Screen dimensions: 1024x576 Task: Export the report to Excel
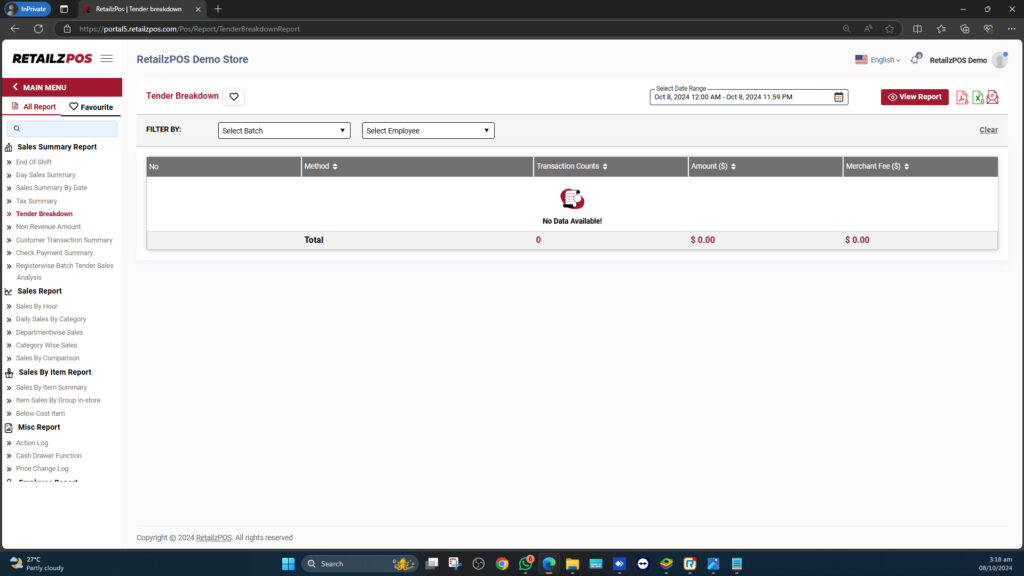[x=978, y=97]
